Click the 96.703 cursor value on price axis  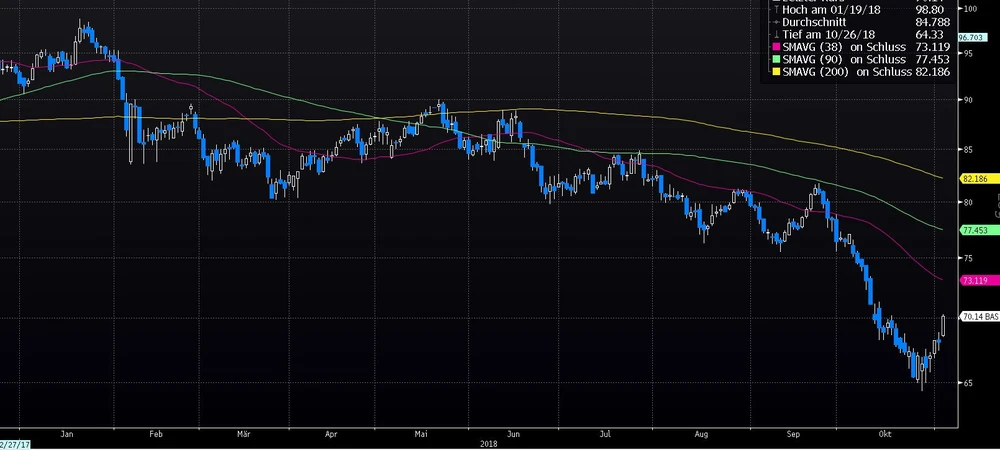(972, 37)
